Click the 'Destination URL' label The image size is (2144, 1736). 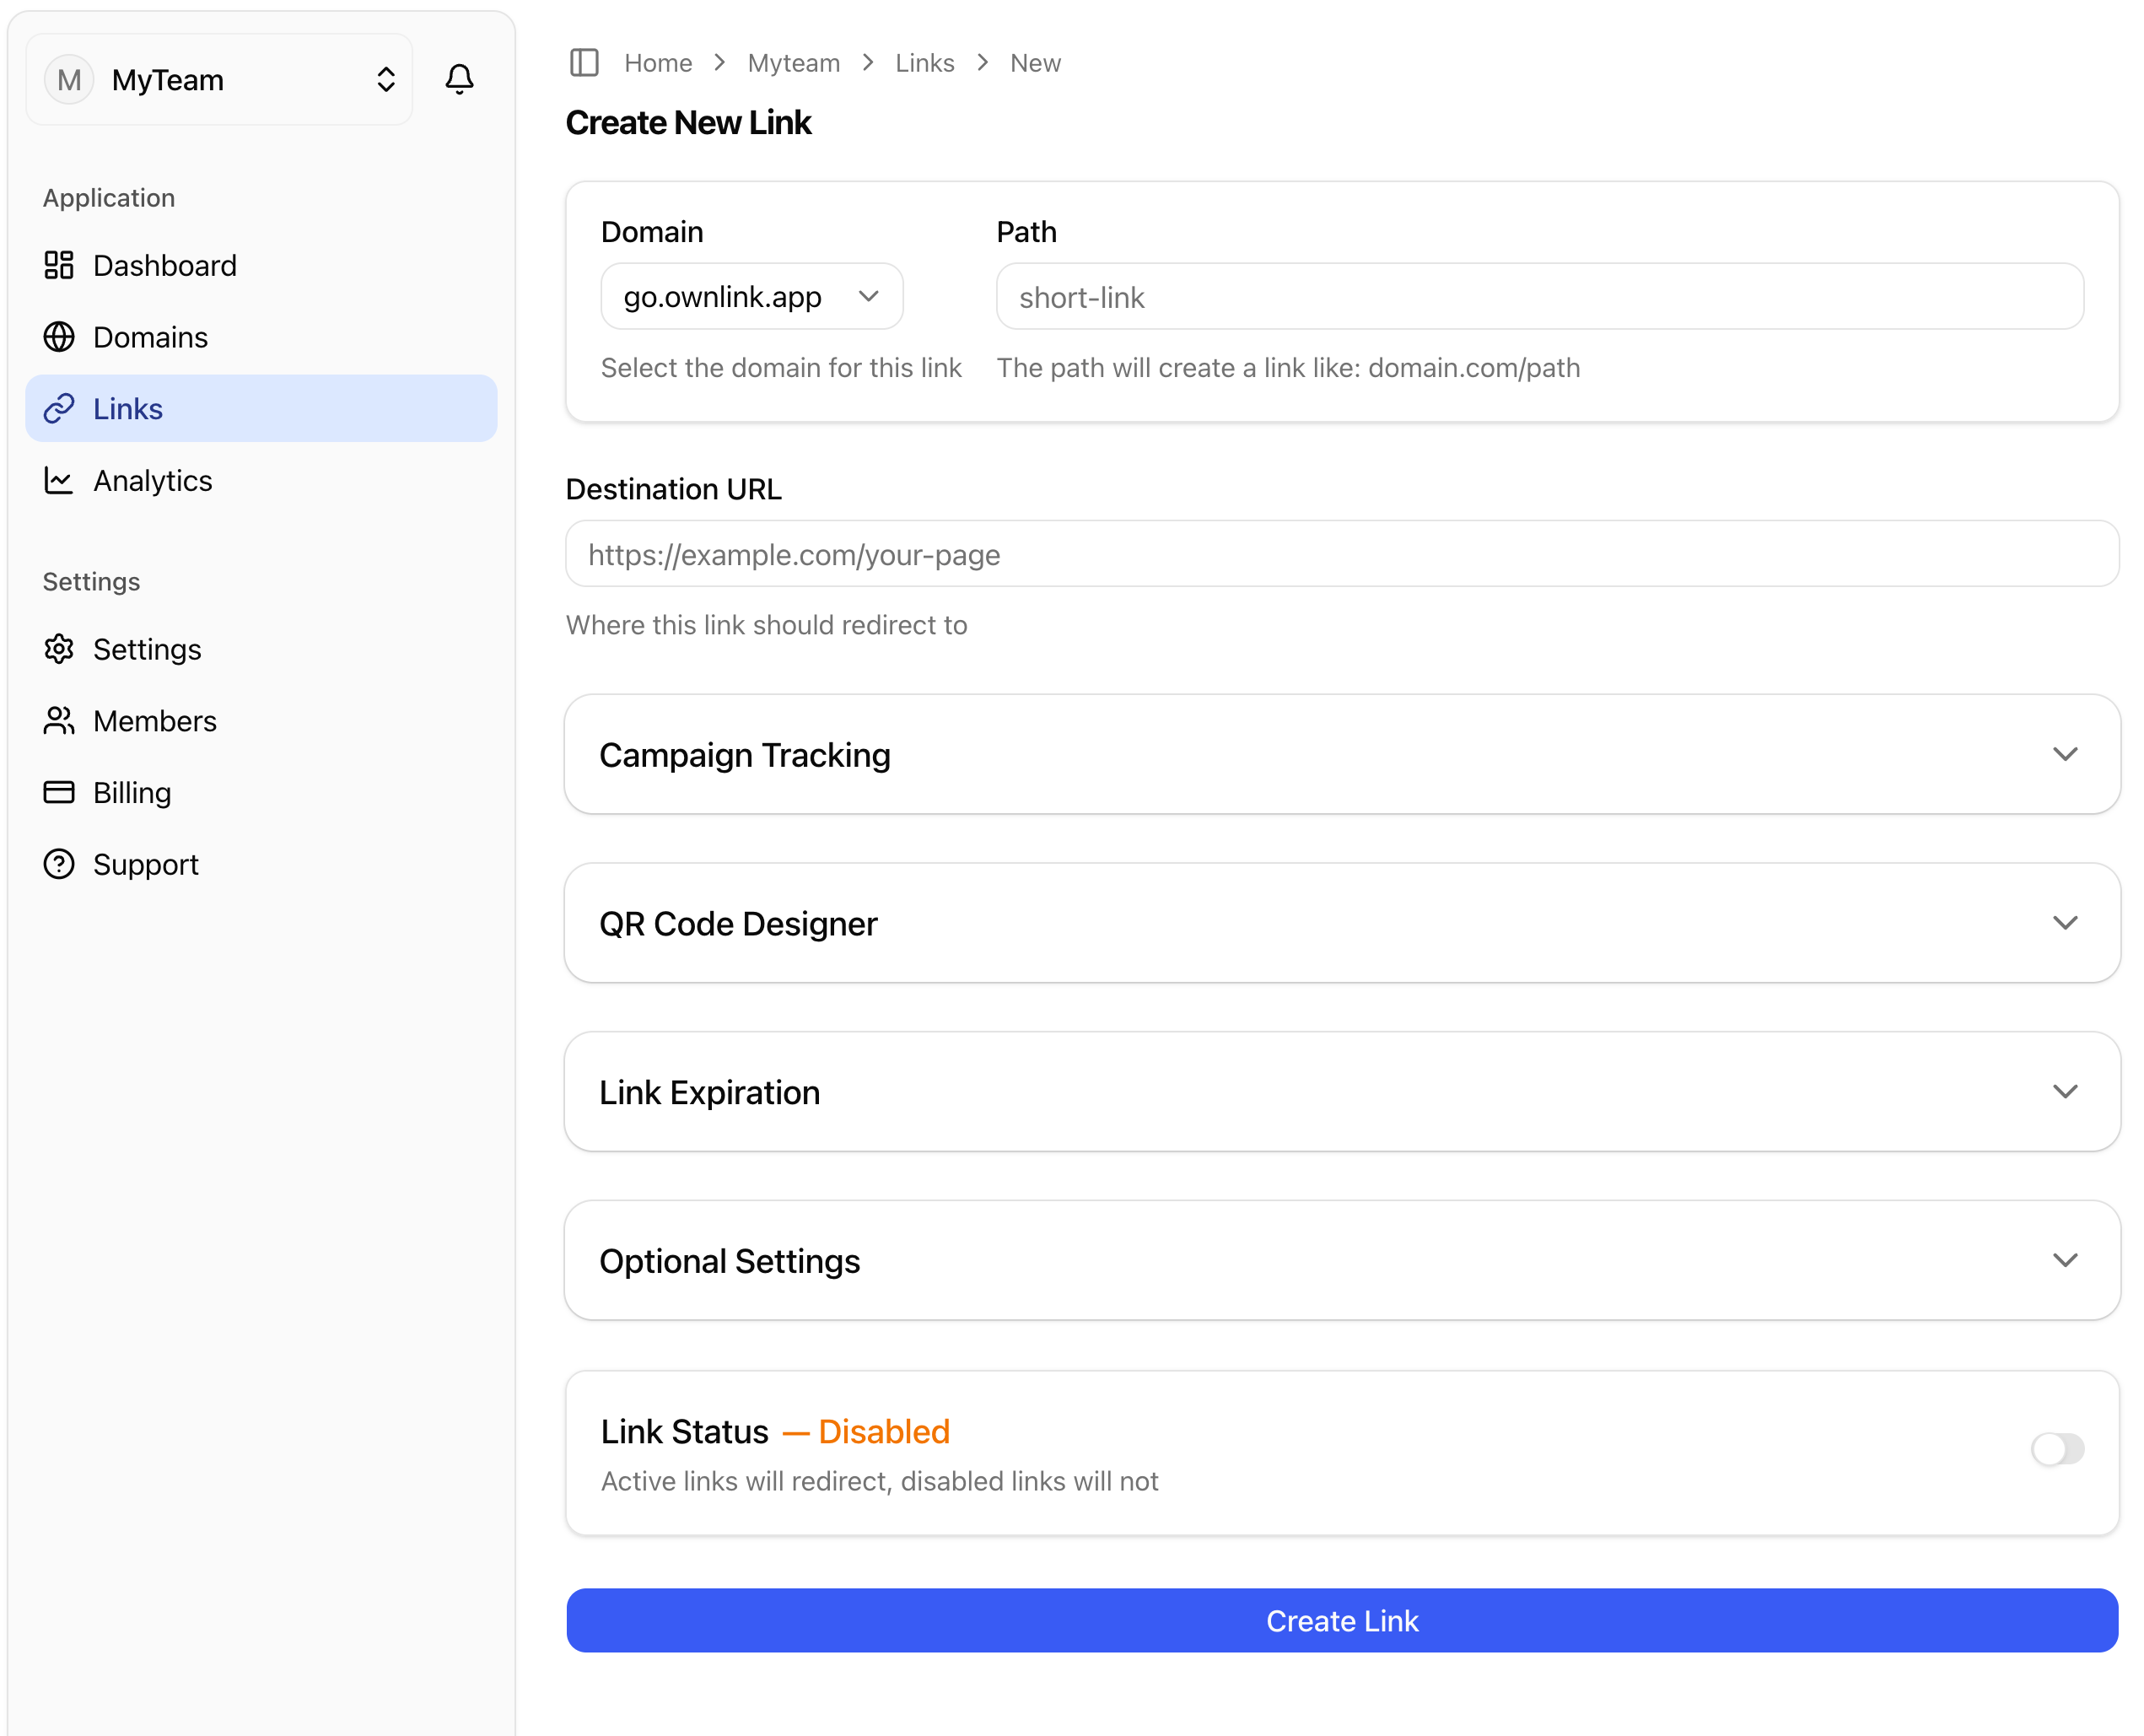(x=673, y=489)
